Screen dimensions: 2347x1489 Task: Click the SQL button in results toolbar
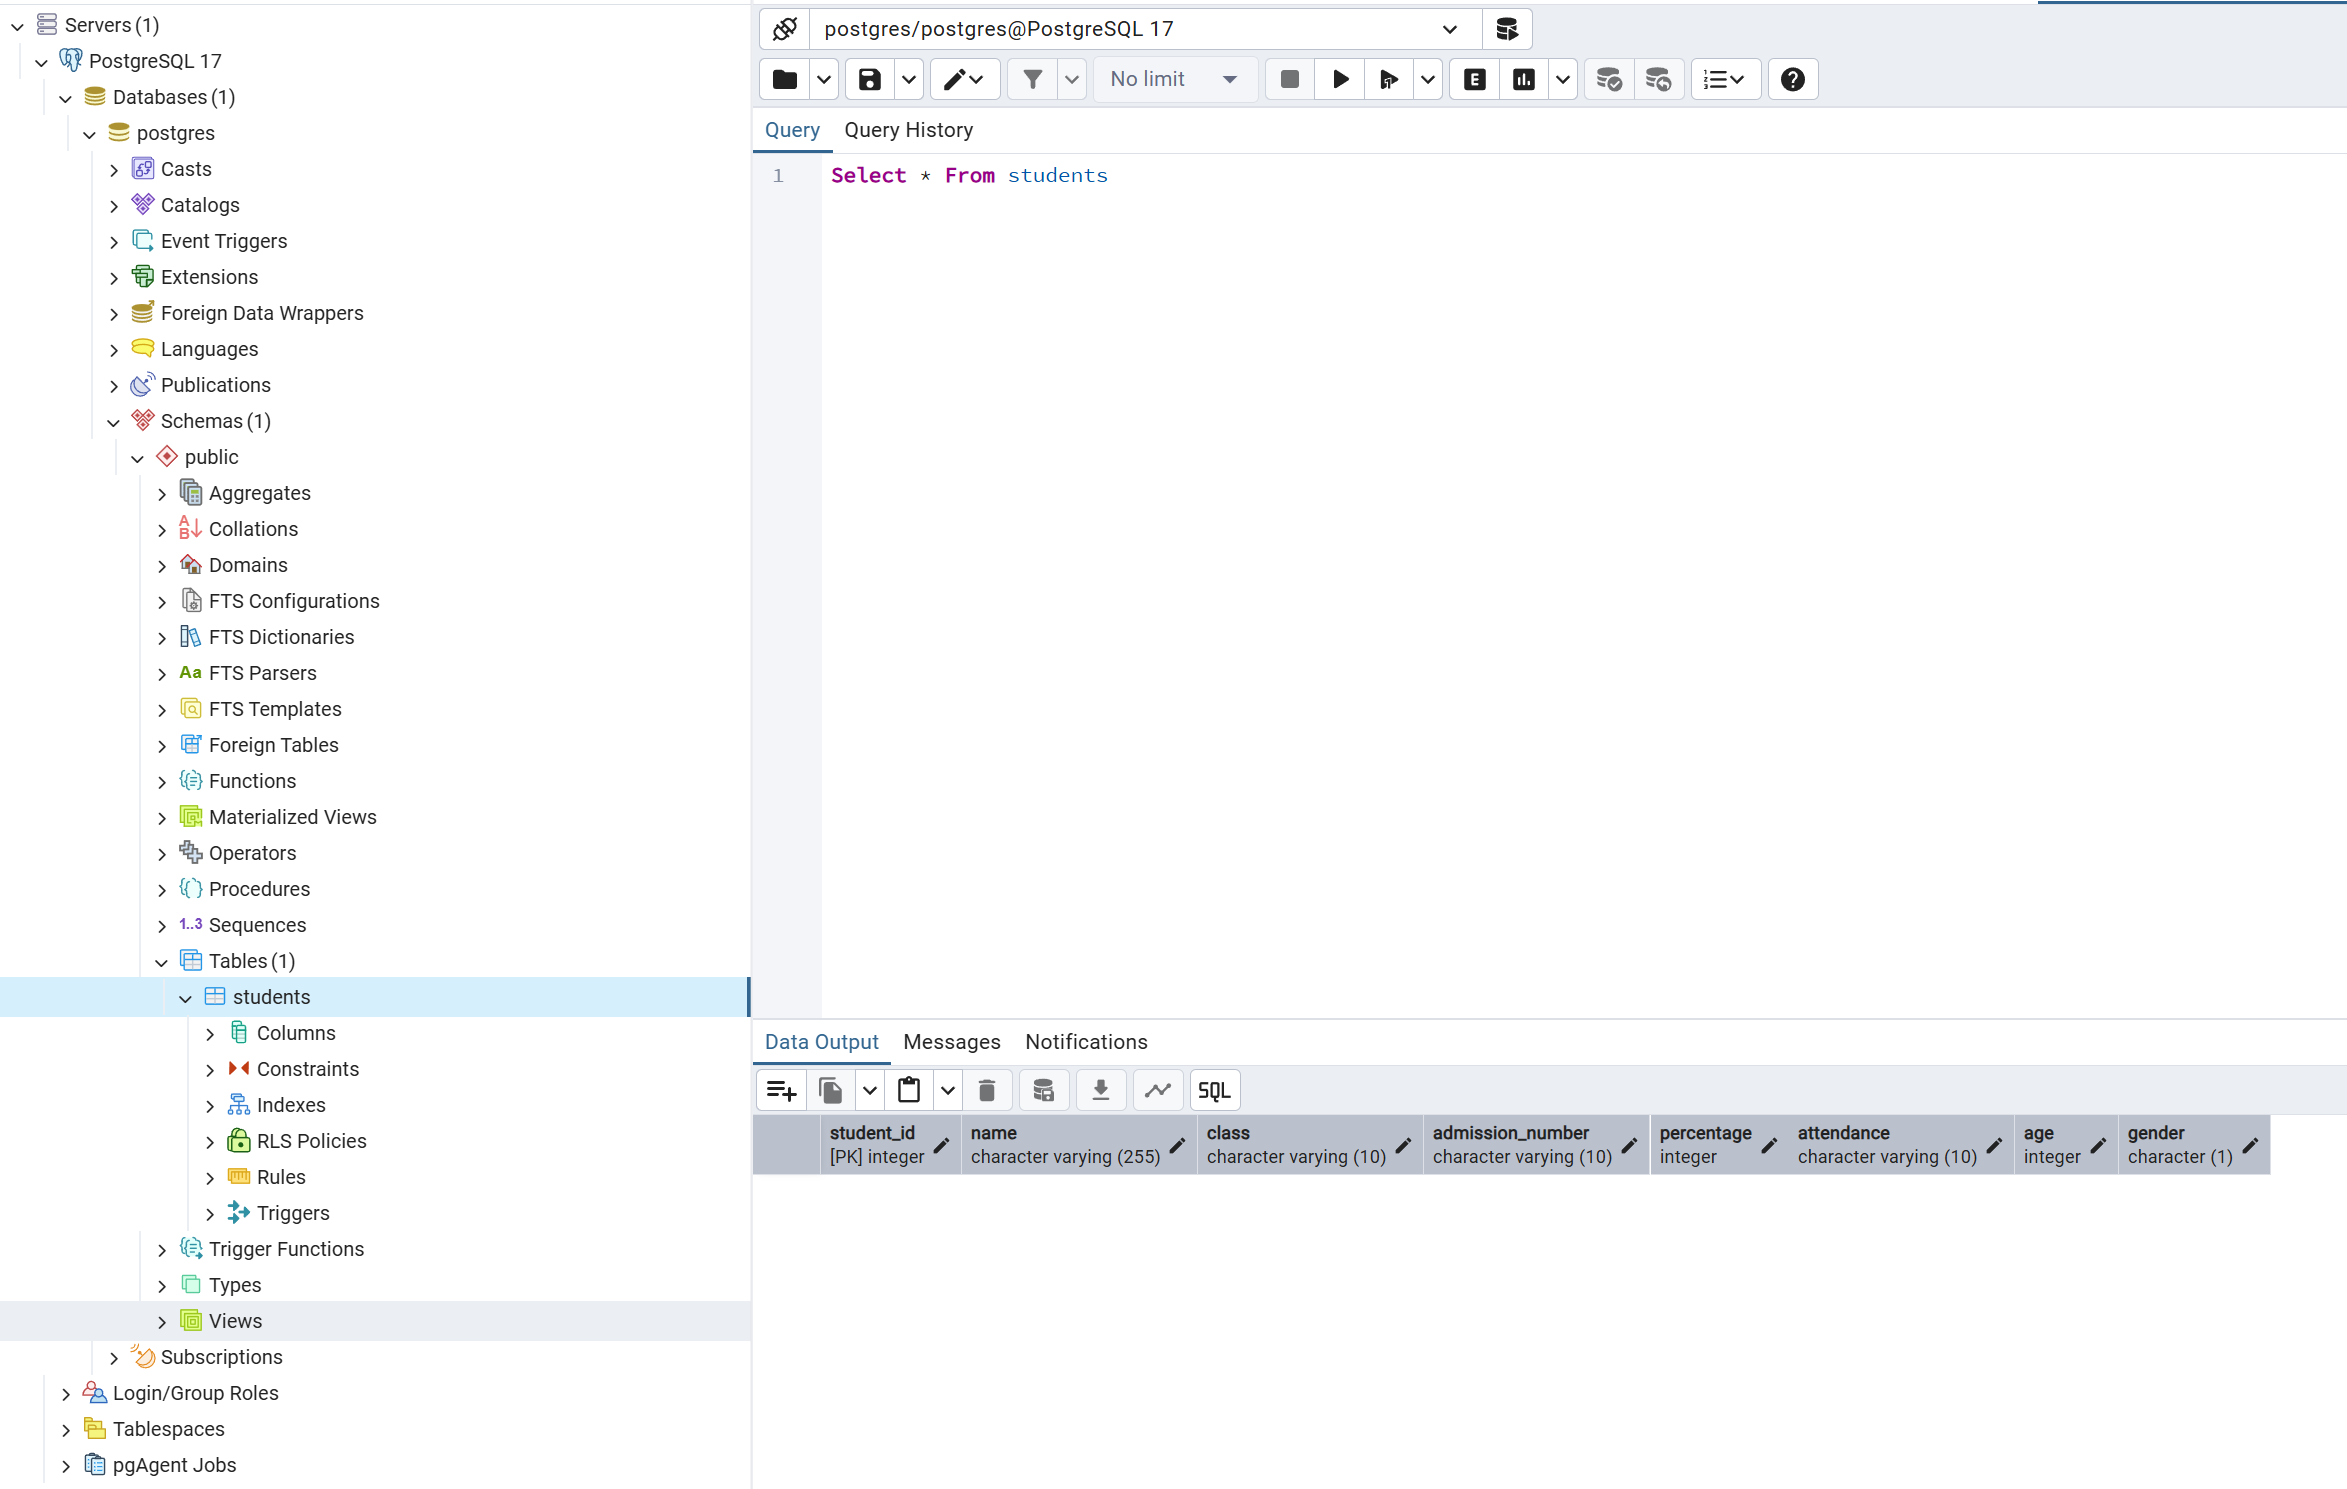pyautogui.click(x=1214, y=1090)
